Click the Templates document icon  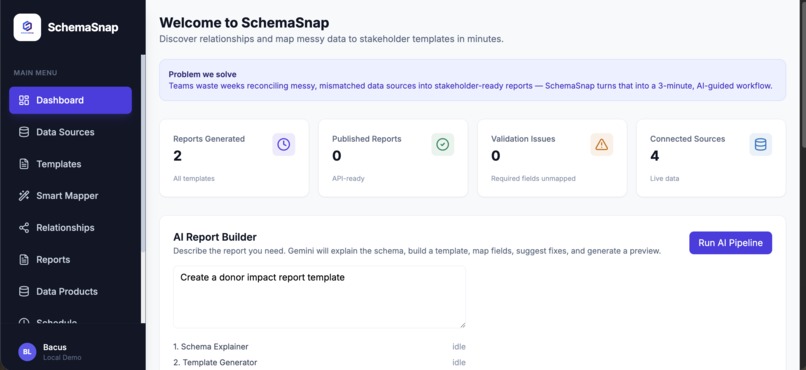(24, 164)
